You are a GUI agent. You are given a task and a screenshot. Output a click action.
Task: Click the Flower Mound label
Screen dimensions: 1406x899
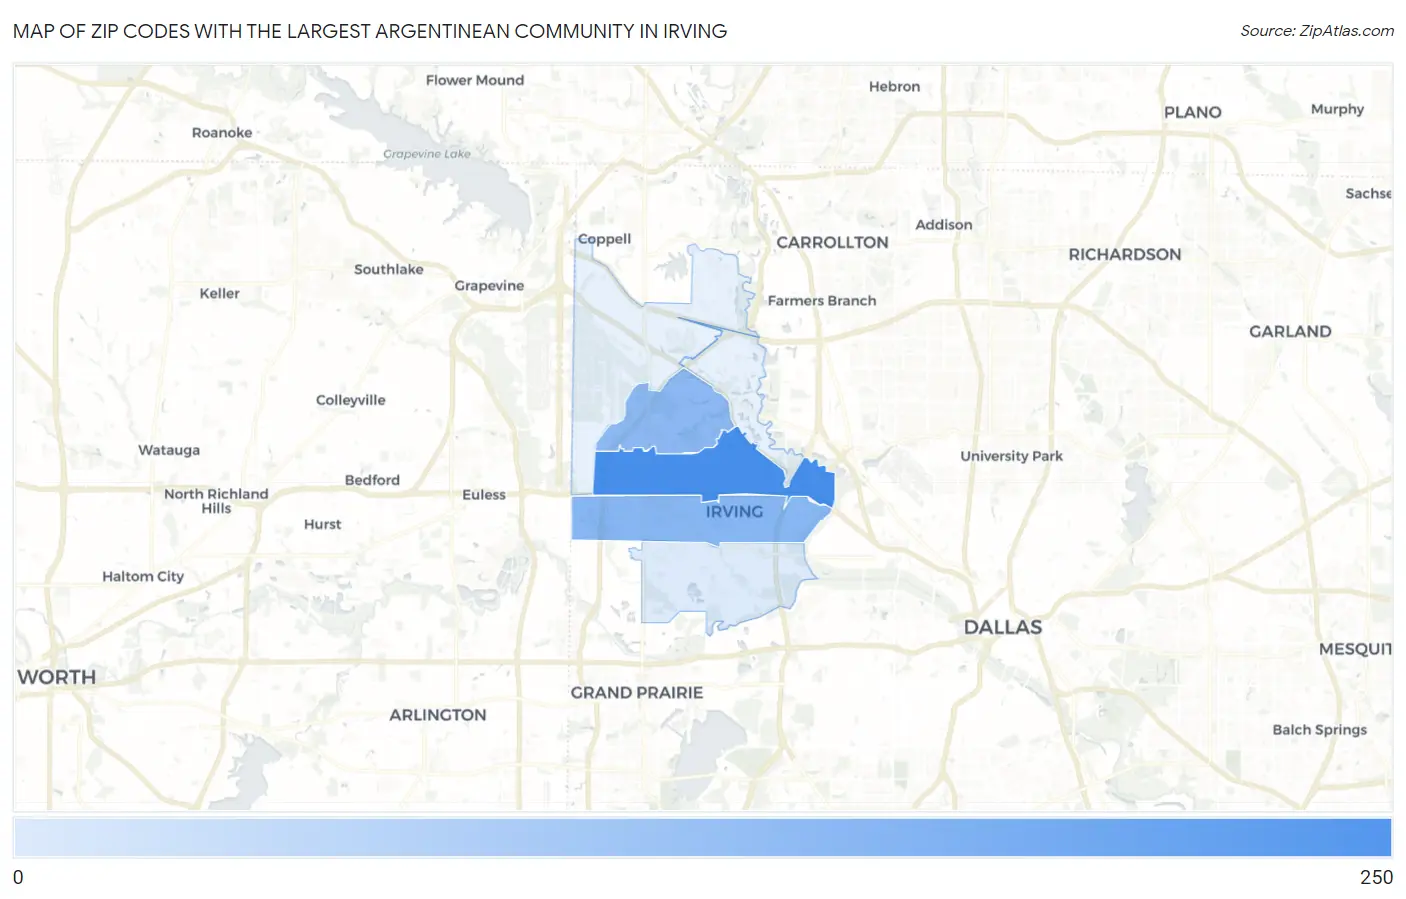point(475,80)
